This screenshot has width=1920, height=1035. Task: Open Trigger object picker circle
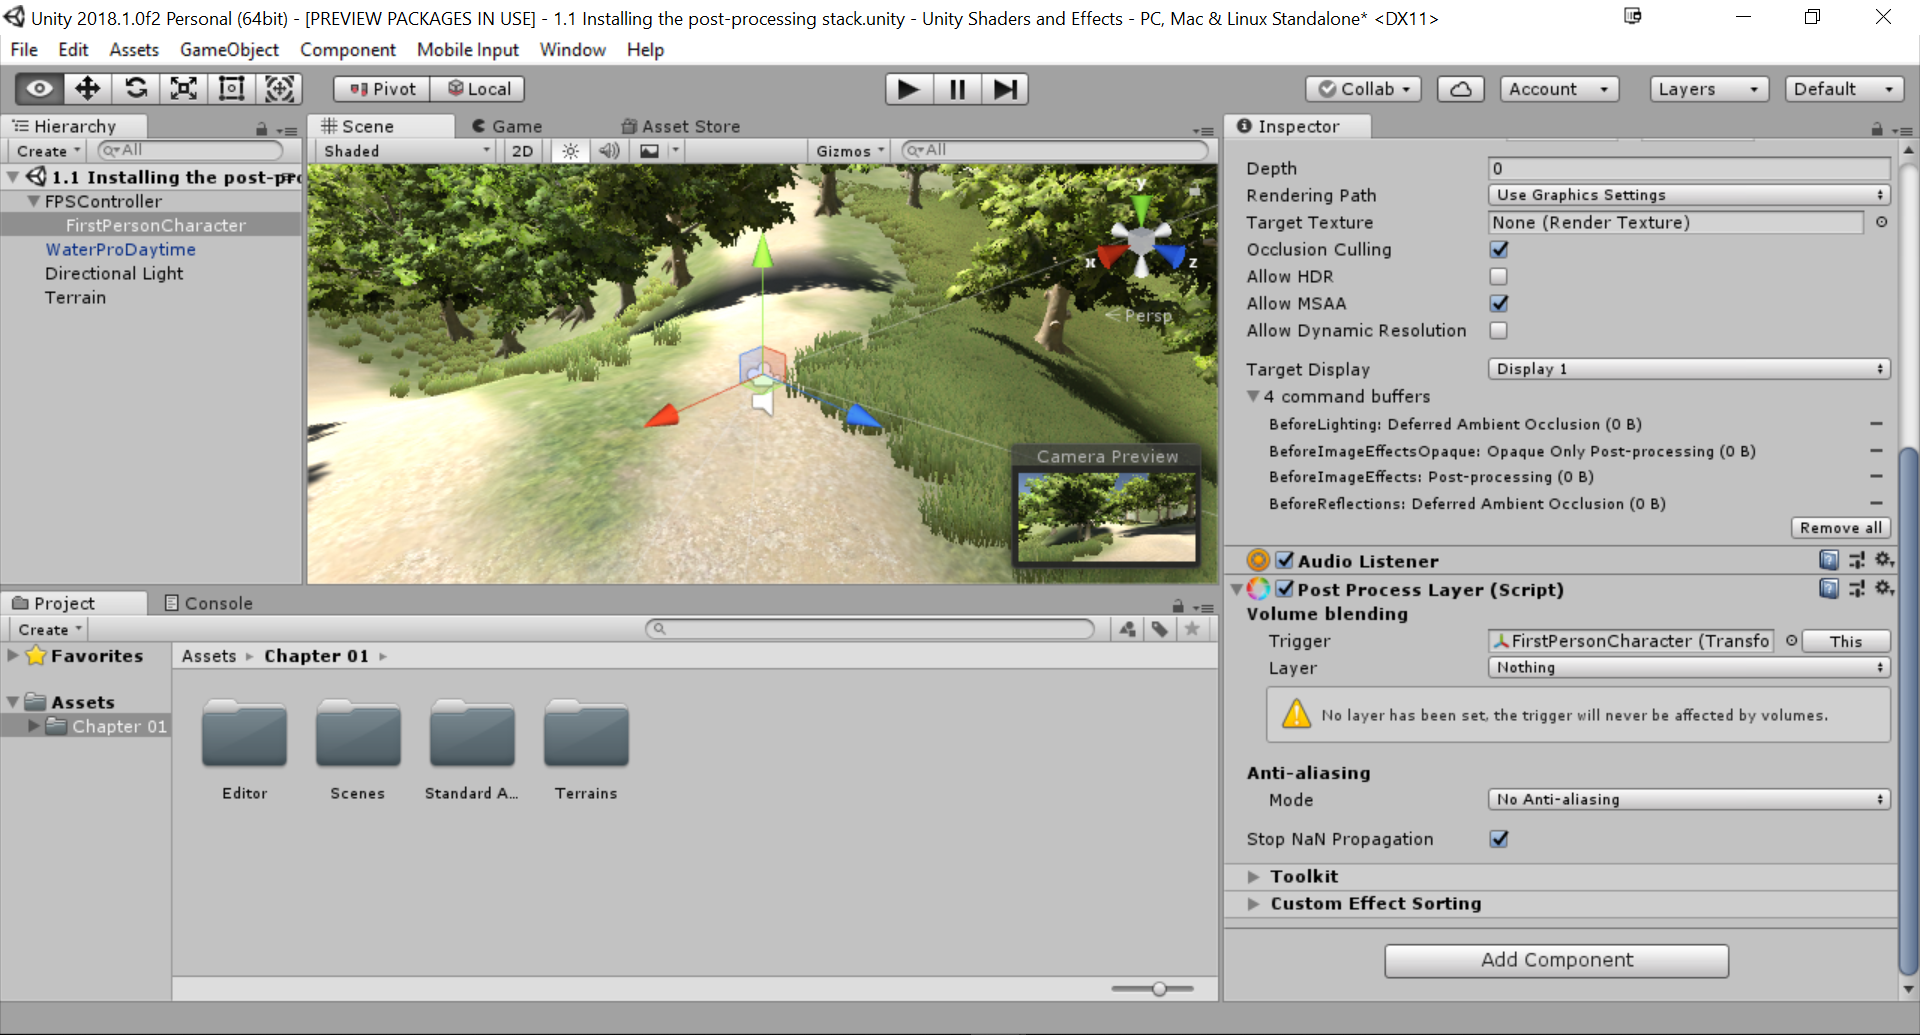click(1791, 640)
